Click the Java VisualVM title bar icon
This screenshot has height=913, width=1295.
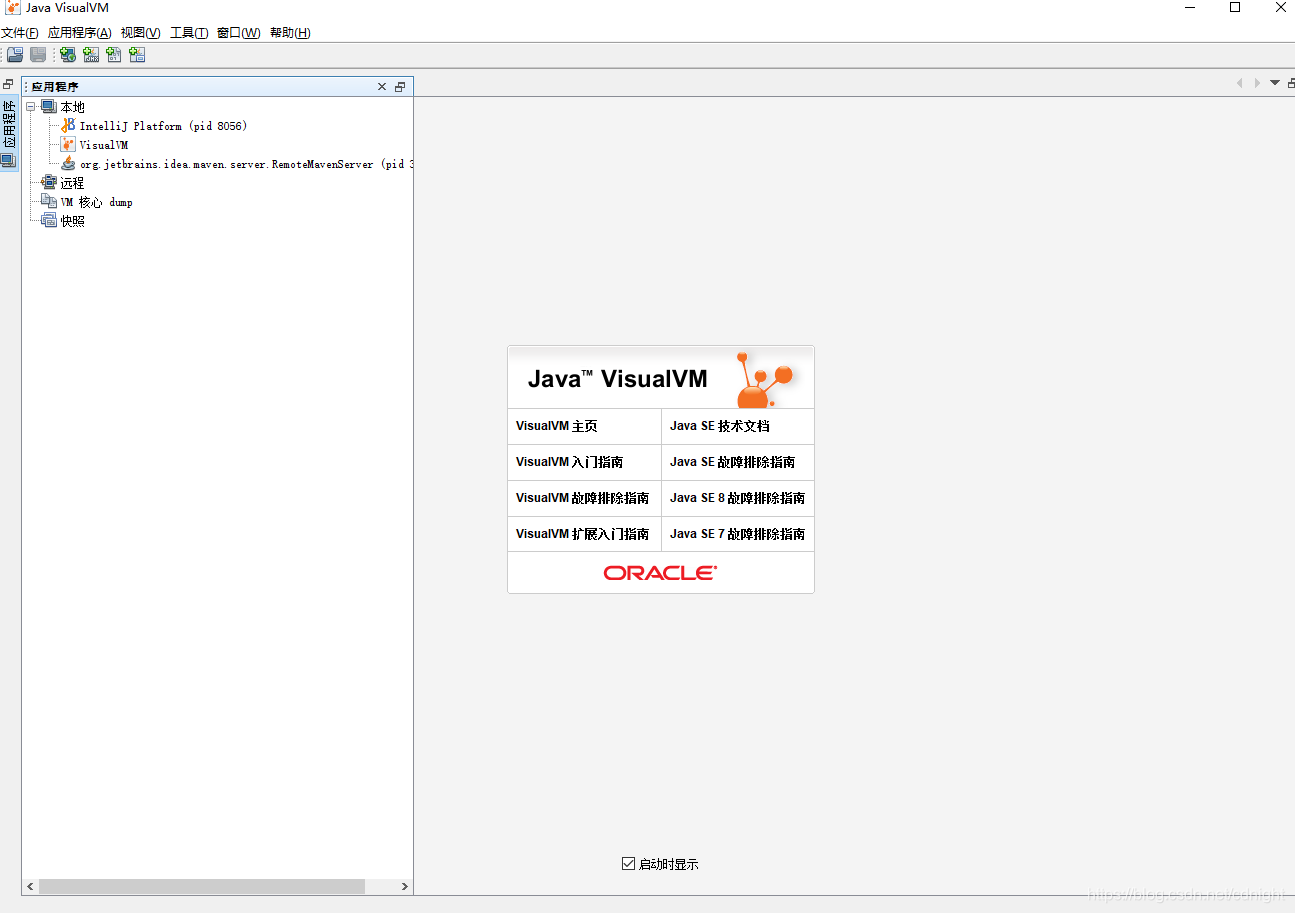13,8
